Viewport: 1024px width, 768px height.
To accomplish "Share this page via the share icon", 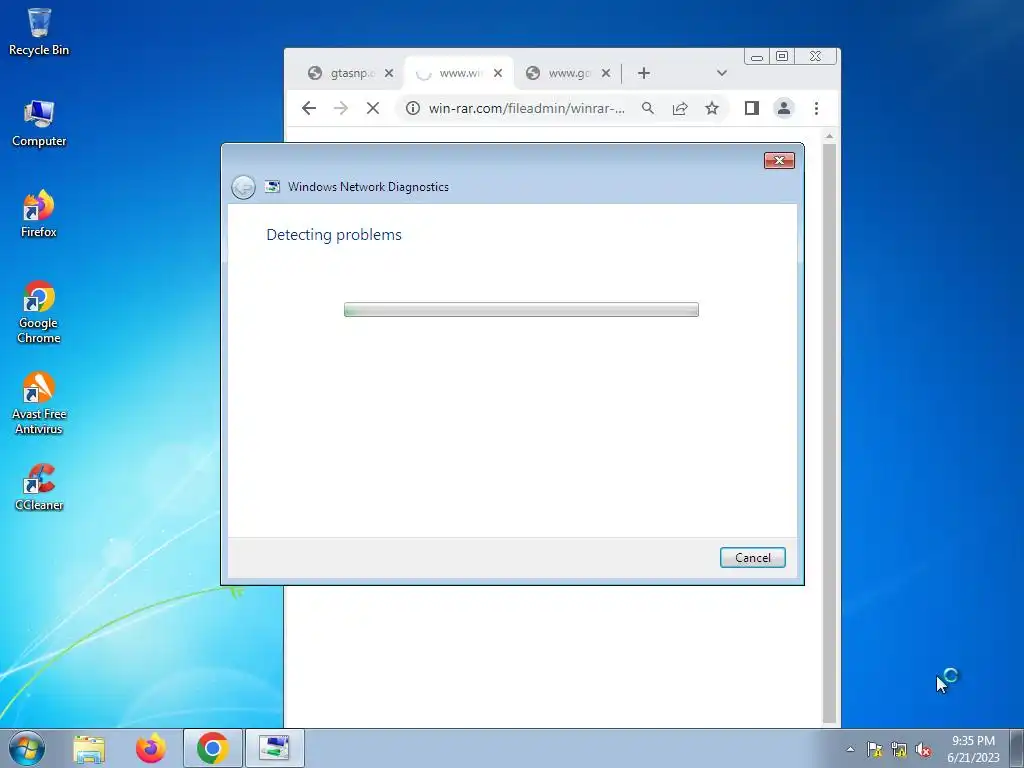I will pos(680,108).
